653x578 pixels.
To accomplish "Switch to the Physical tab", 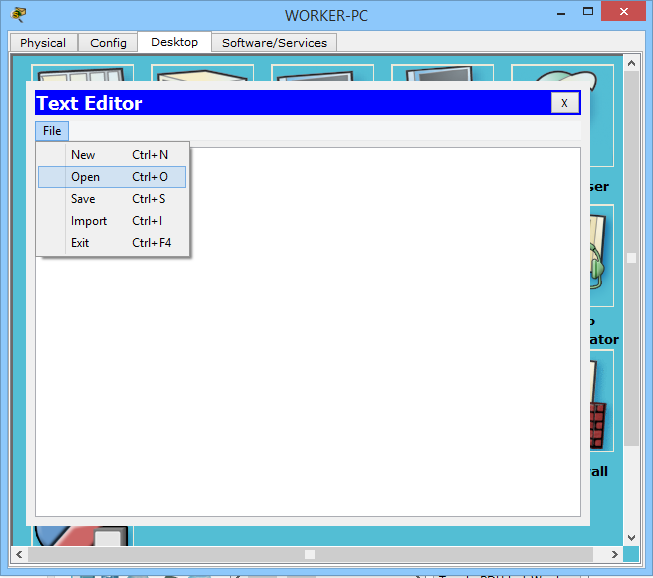I will point(43,43).
